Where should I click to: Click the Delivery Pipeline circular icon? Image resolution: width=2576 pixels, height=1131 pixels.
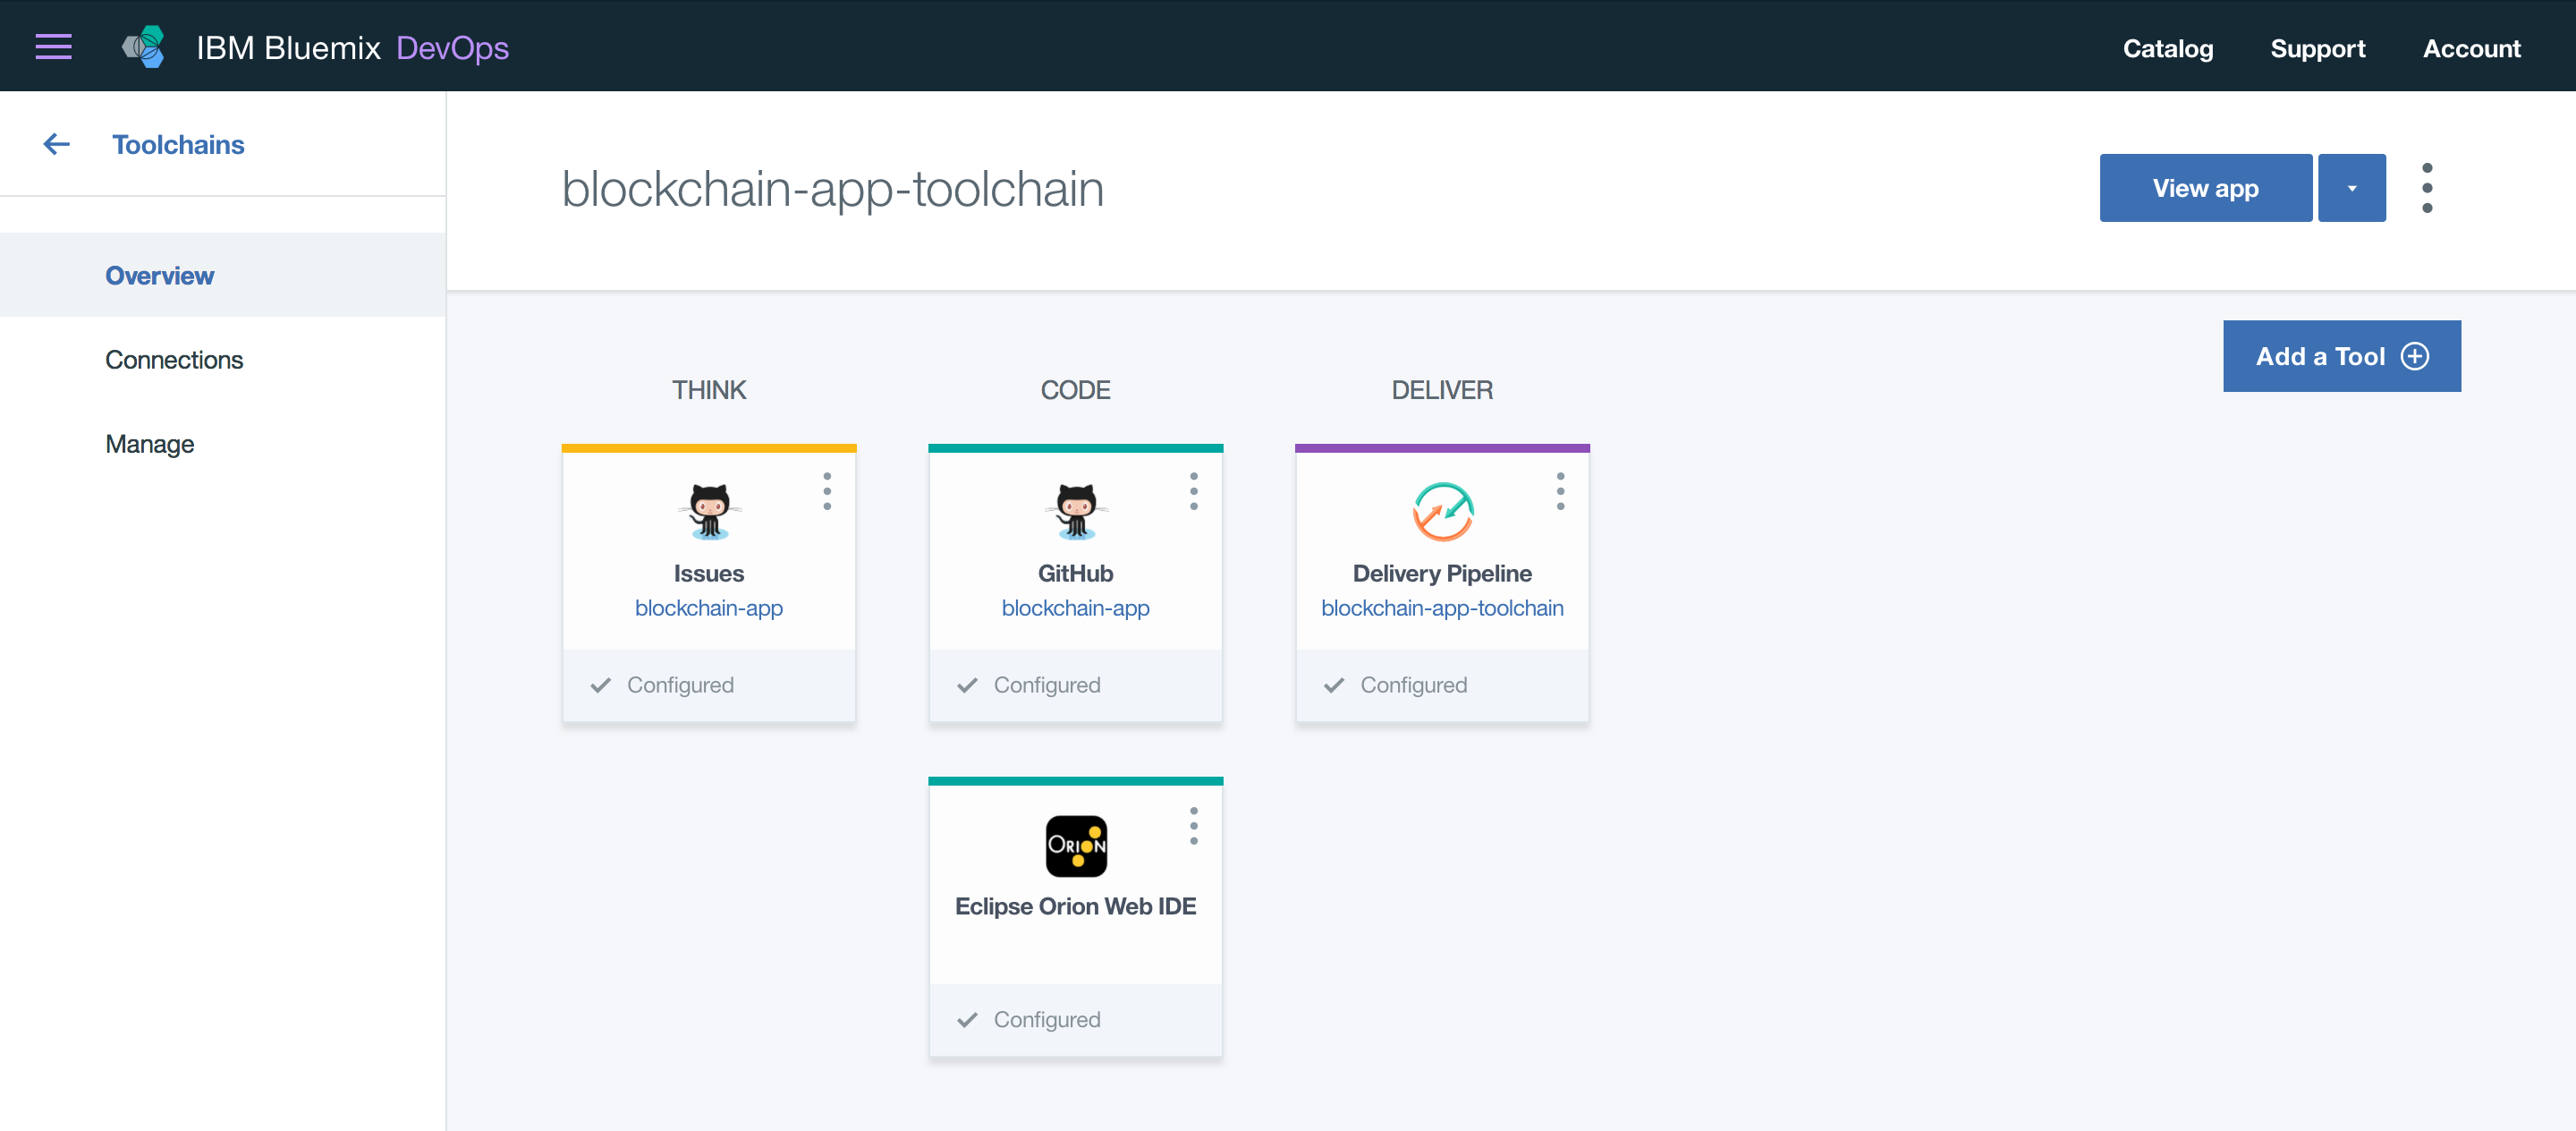tap(1442, 511)
